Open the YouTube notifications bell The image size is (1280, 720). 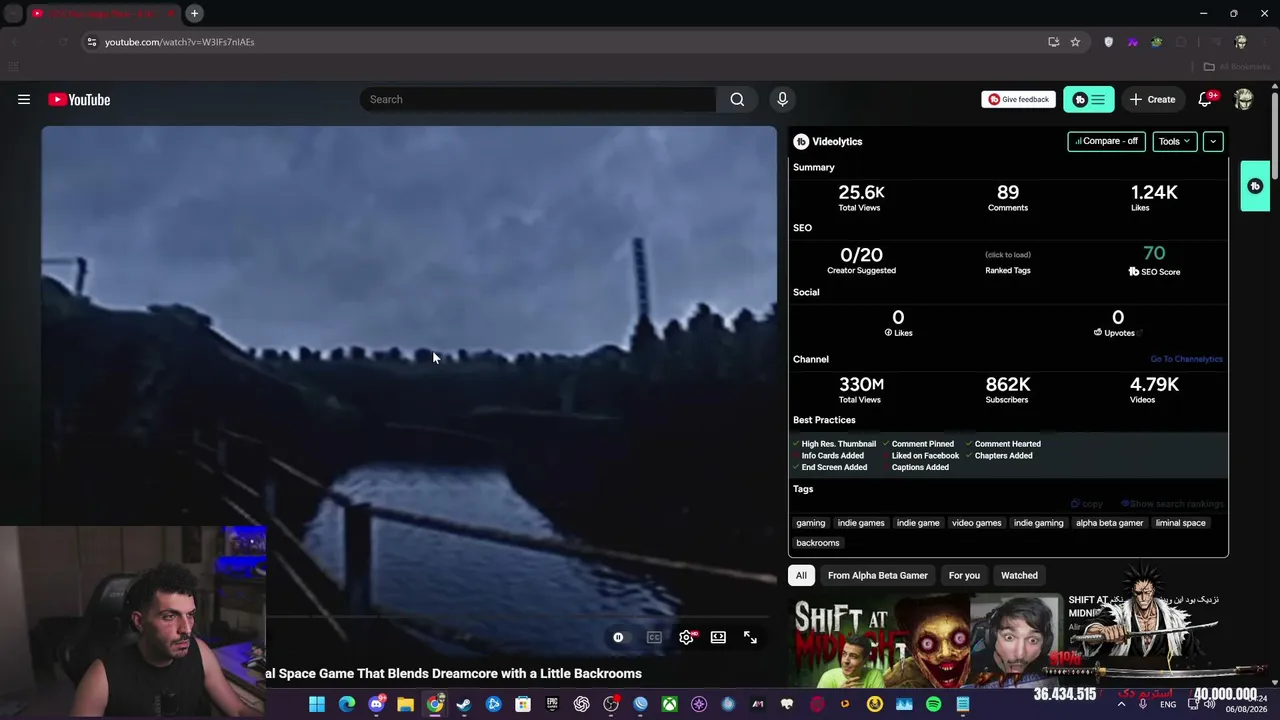click(x=1205, y=99)
